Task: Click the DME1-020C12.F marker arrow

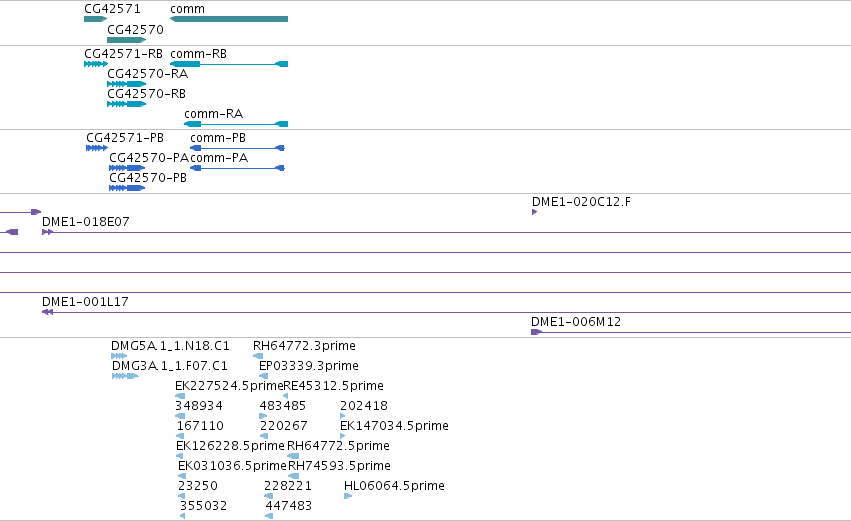Action: [x=535, y=212]
